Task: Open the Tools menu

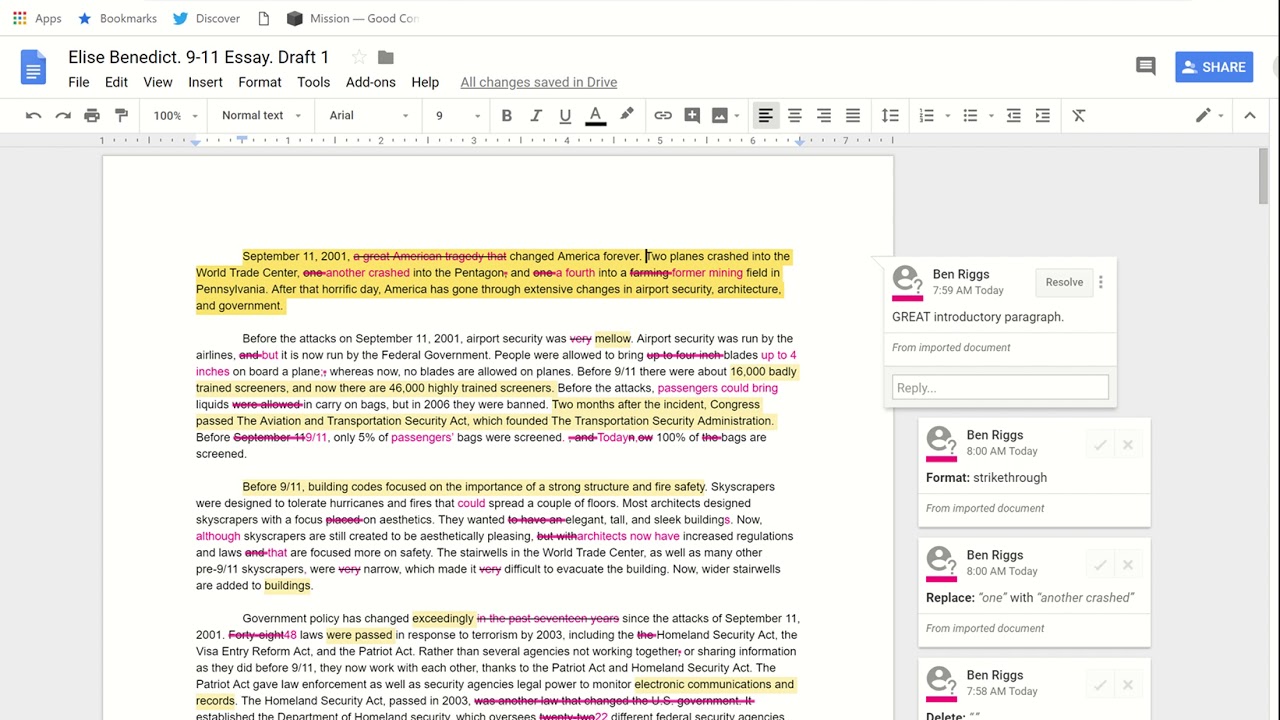Action: pos(313,82)
